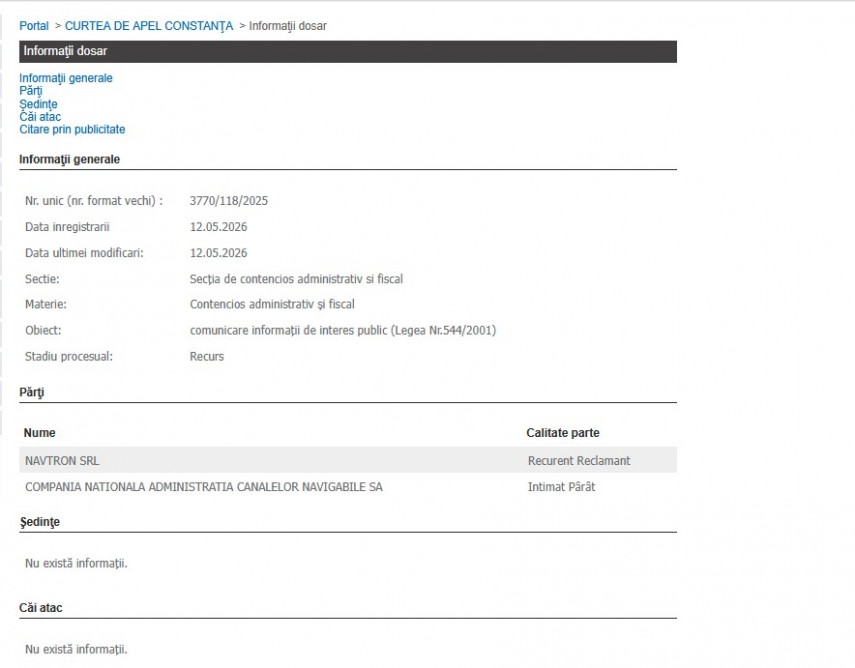The image size is (855, 668).
Task: Click the Obiect value about Legea Nr.544/2001
Action: point(343,330)
